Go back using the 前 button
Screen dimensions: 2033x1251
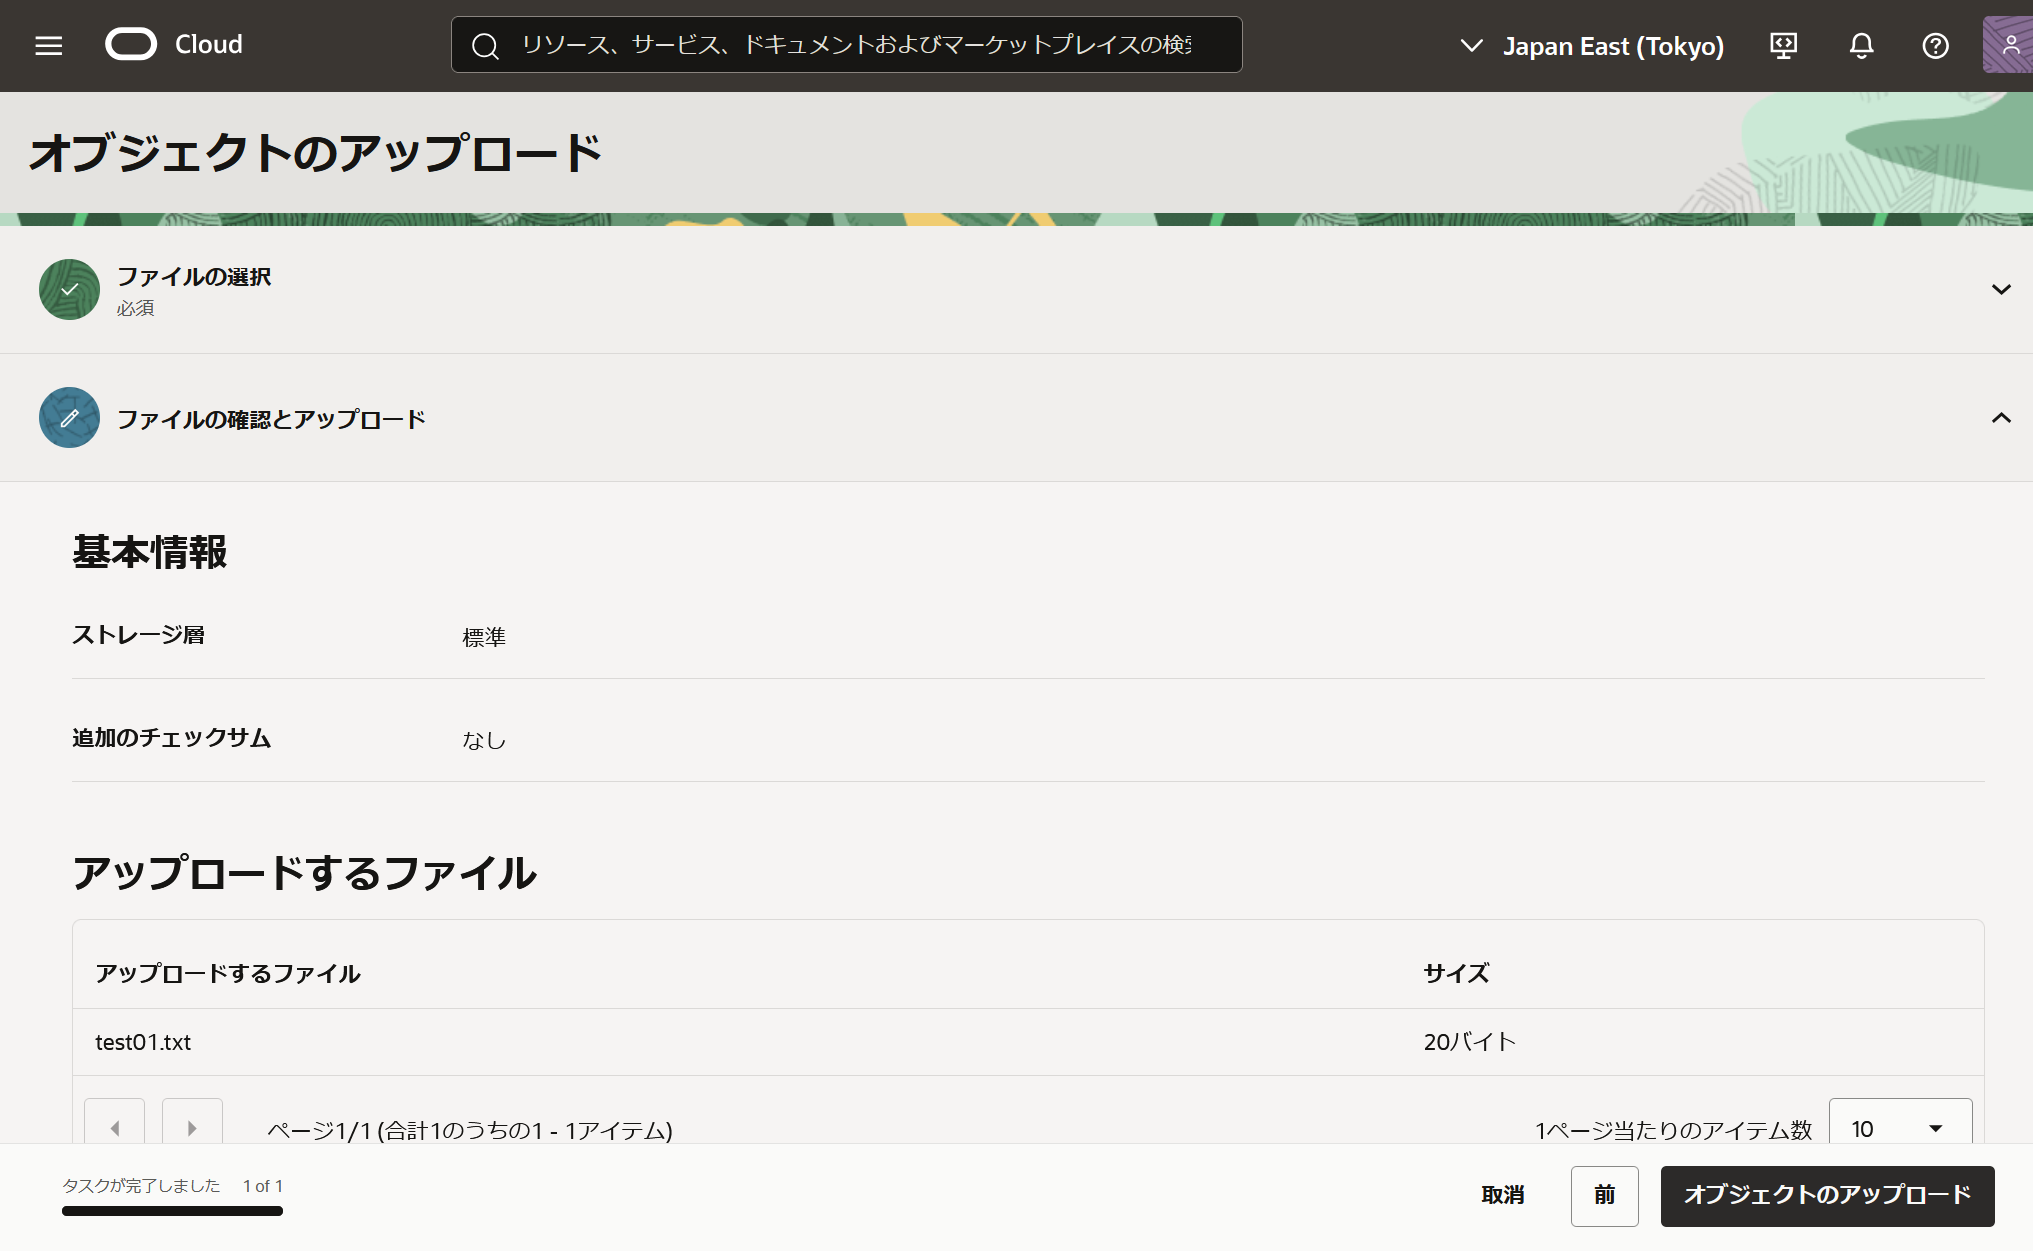coord(1604,1195)
